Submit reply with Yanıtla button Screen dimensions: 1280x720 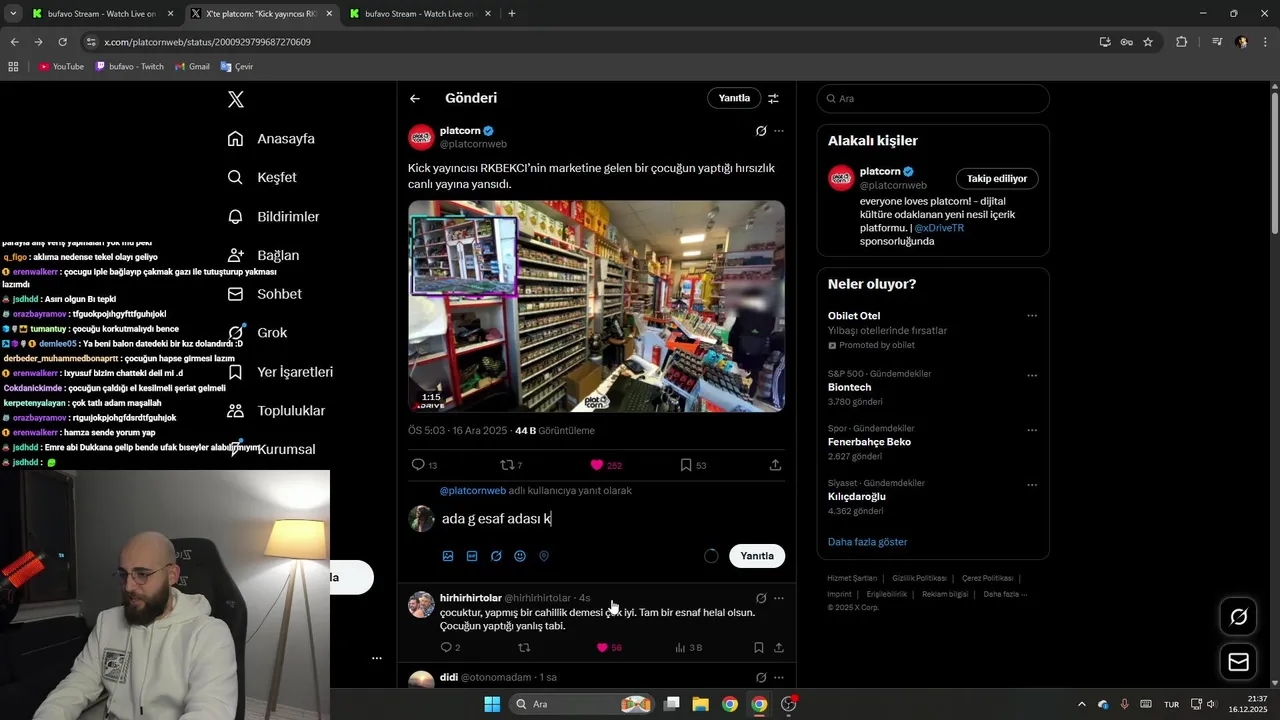[x=757, y=556]
